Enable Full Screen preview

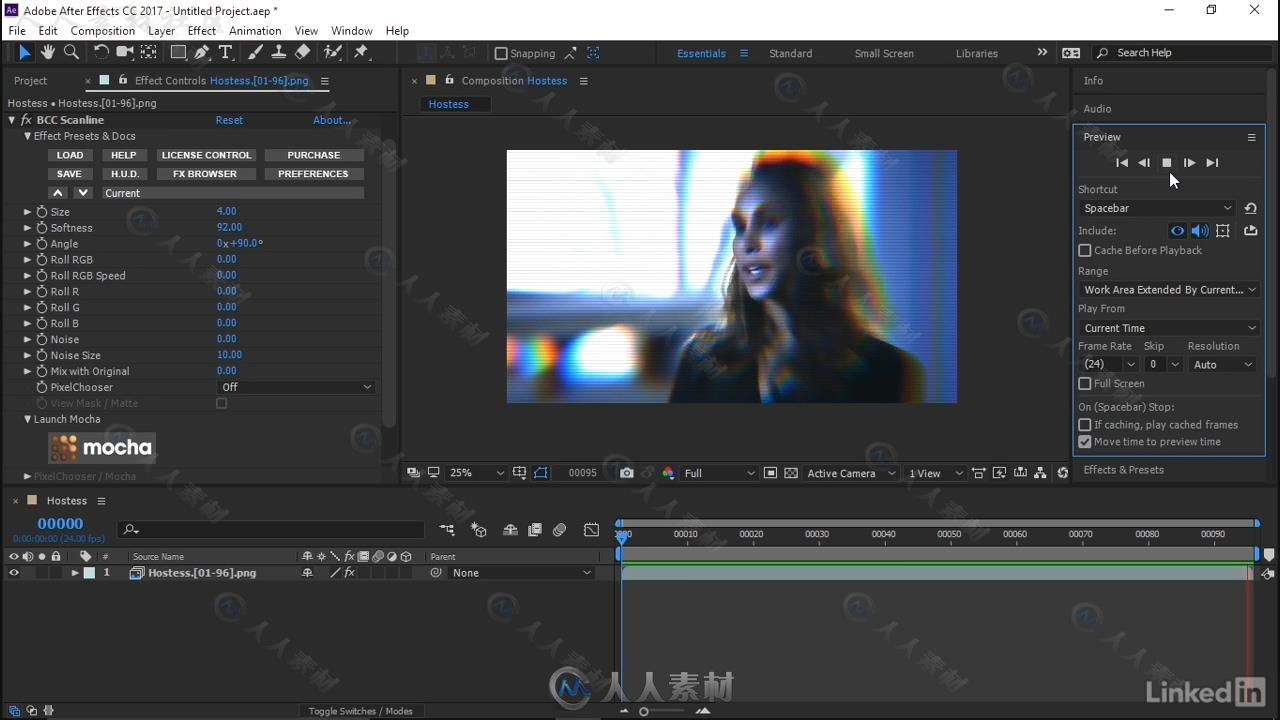click(x=1085, y=383)
